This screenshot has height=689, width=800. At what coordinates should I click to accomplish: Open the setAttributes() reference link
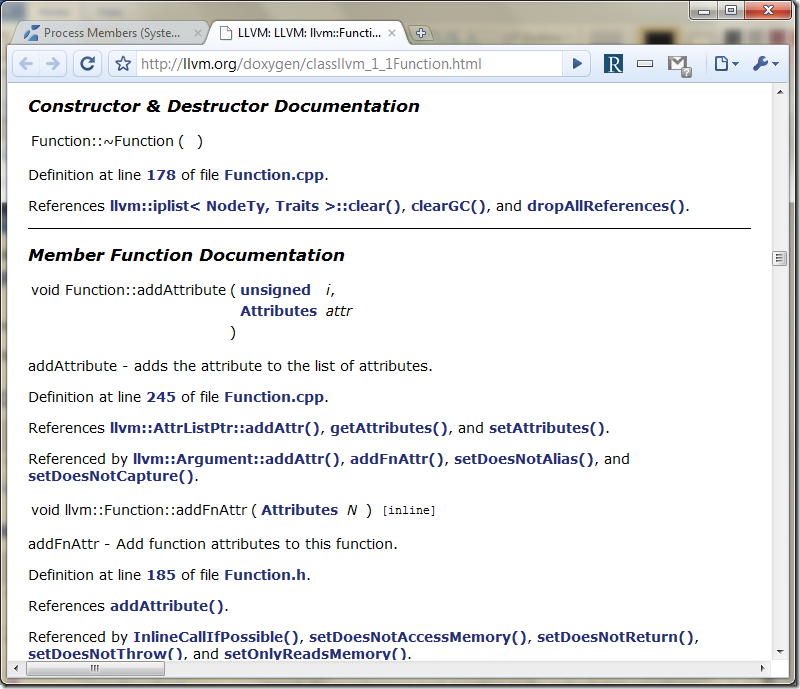coord(547,428)
